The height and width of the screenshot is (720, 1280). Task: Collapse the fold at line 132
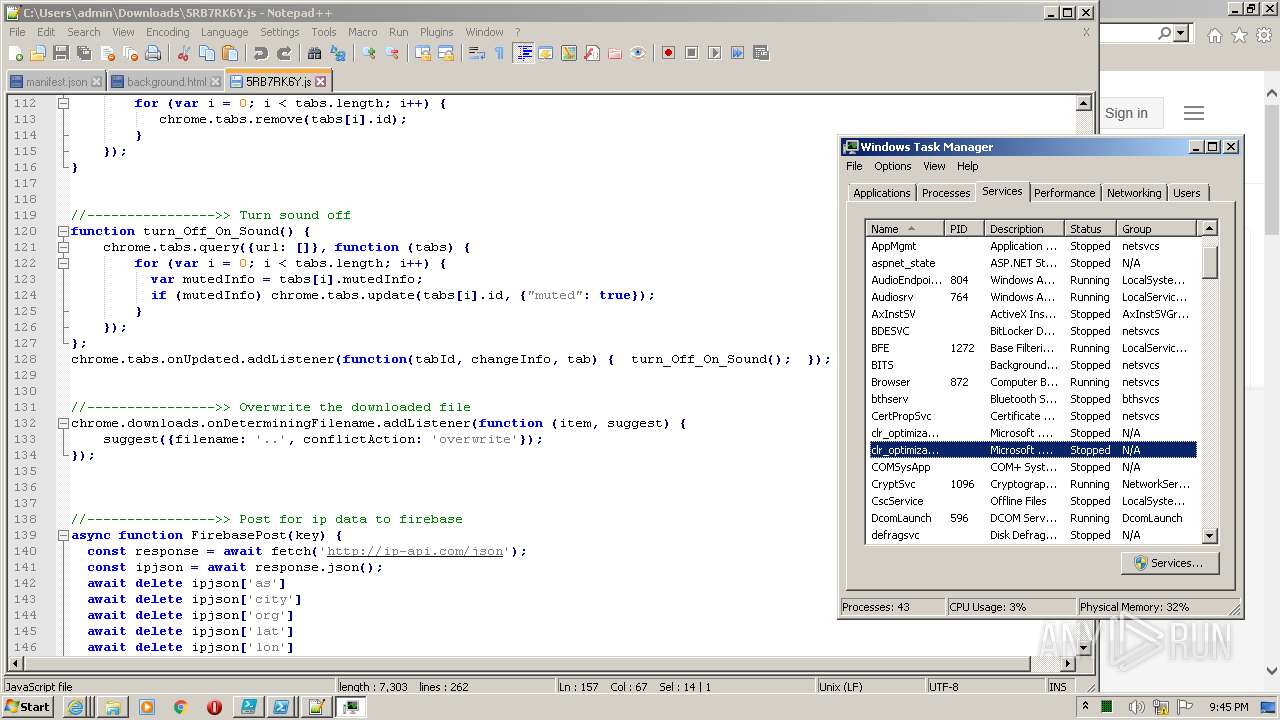(63, 423)
